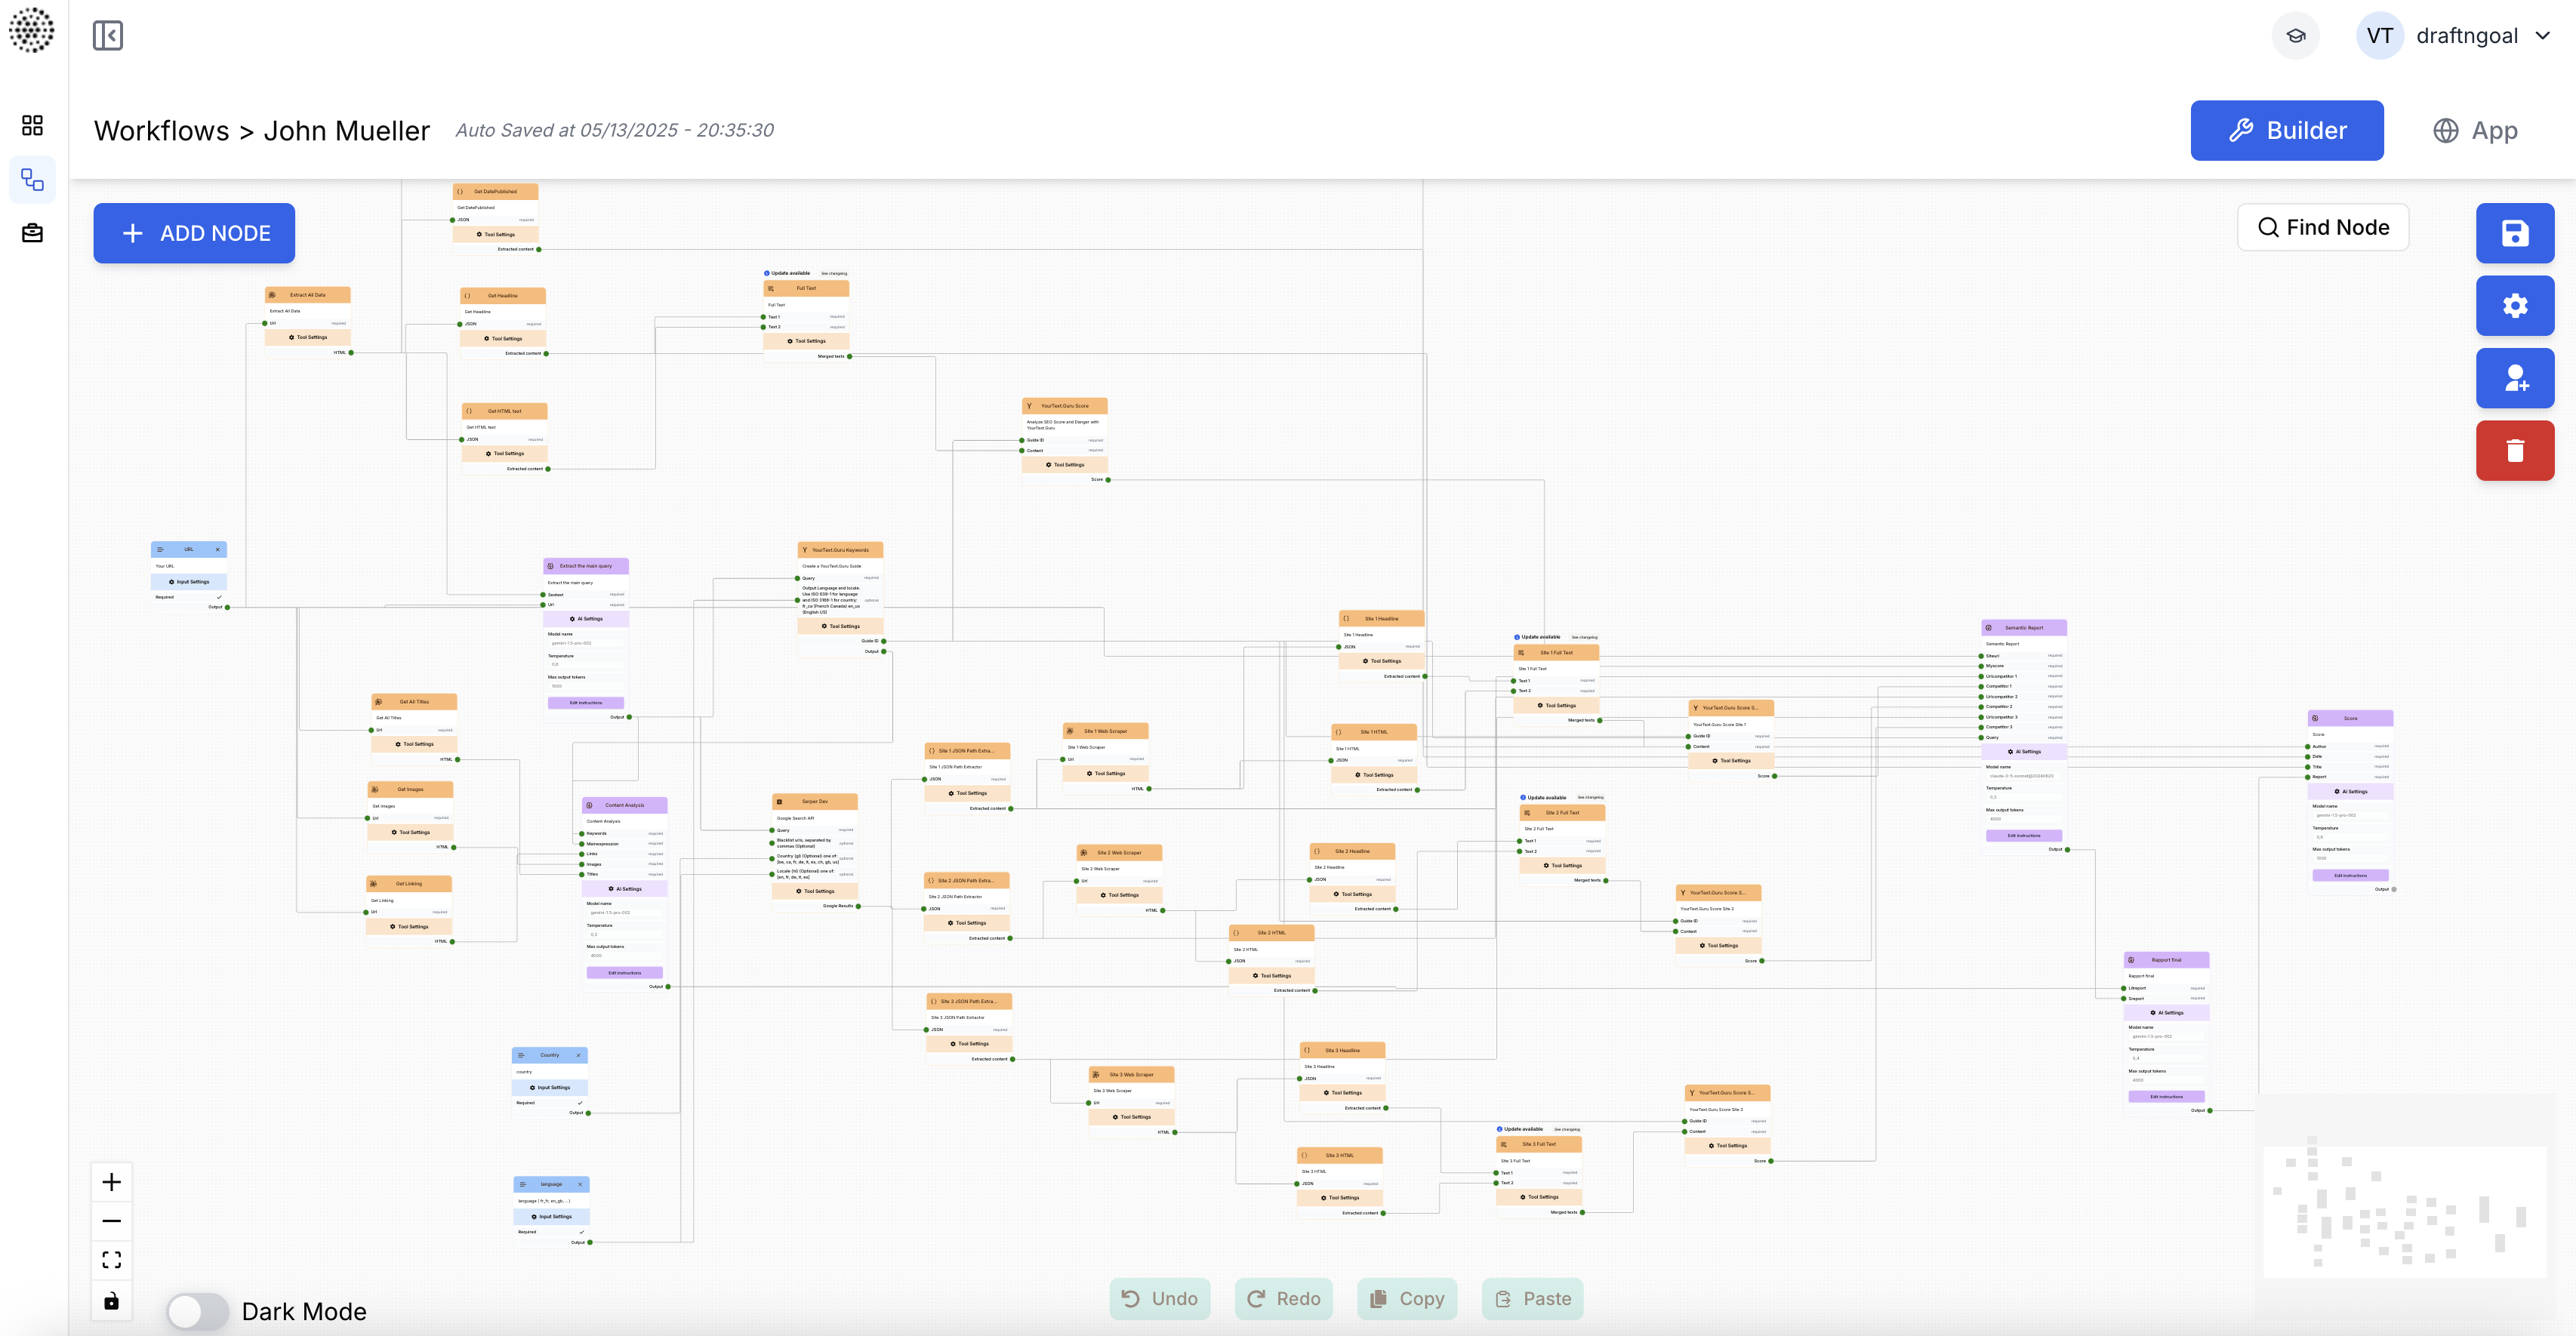Viewport: 2576px width, 1336px height.
Task: Open the briefcase icon in sidebar
Action: 32,233
